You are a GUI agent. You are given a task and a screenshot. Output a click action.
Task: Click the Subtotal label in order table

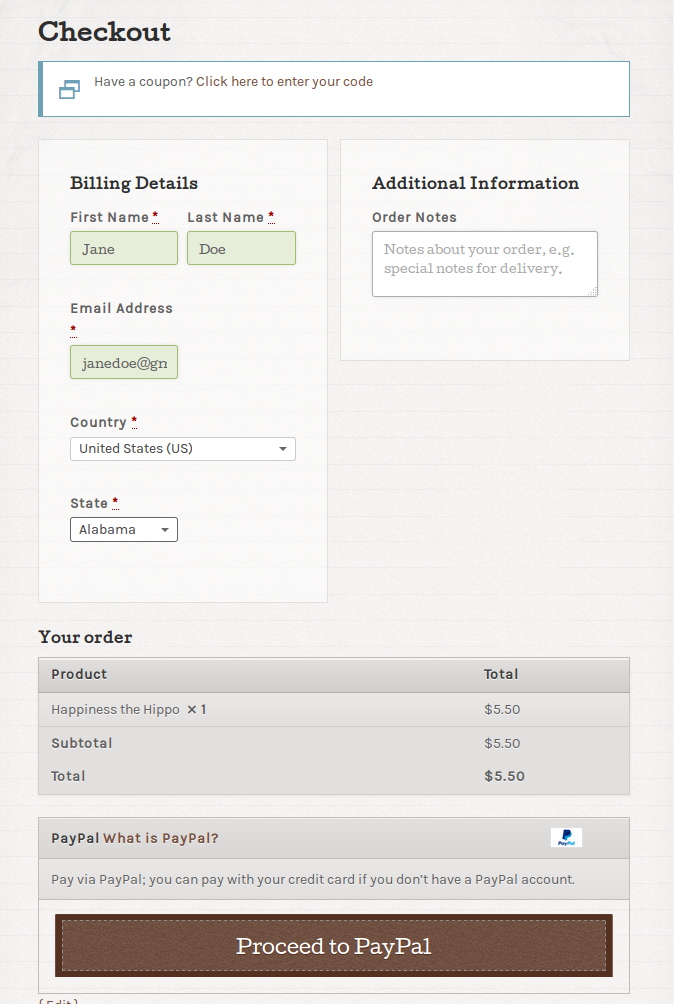[82, 743]
